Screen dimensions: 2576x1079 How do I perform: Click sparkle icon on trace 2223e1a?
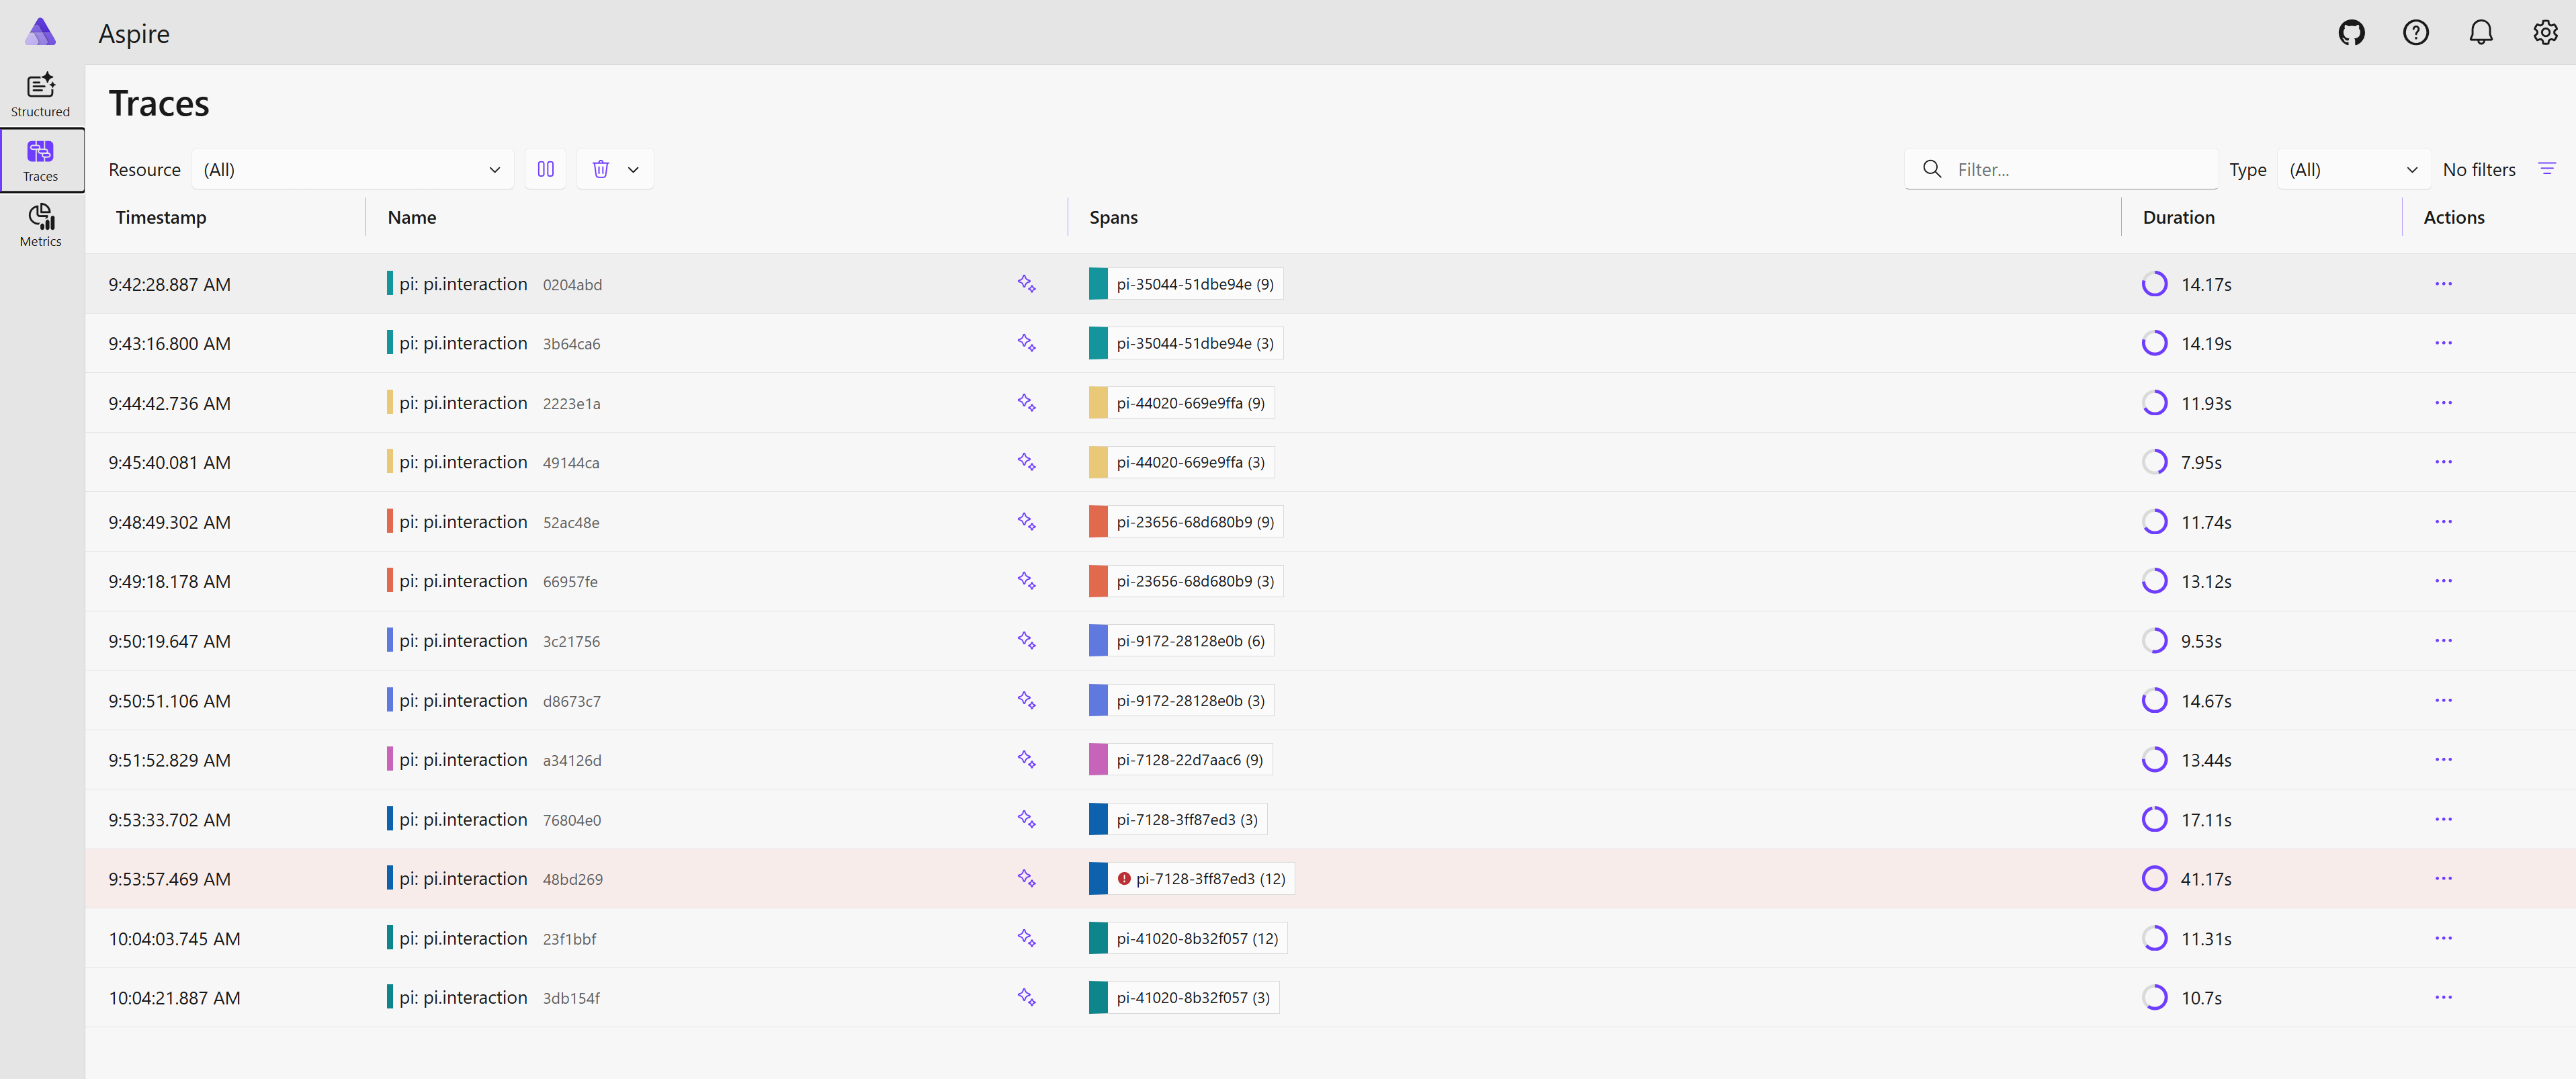tap(1026, 403)
